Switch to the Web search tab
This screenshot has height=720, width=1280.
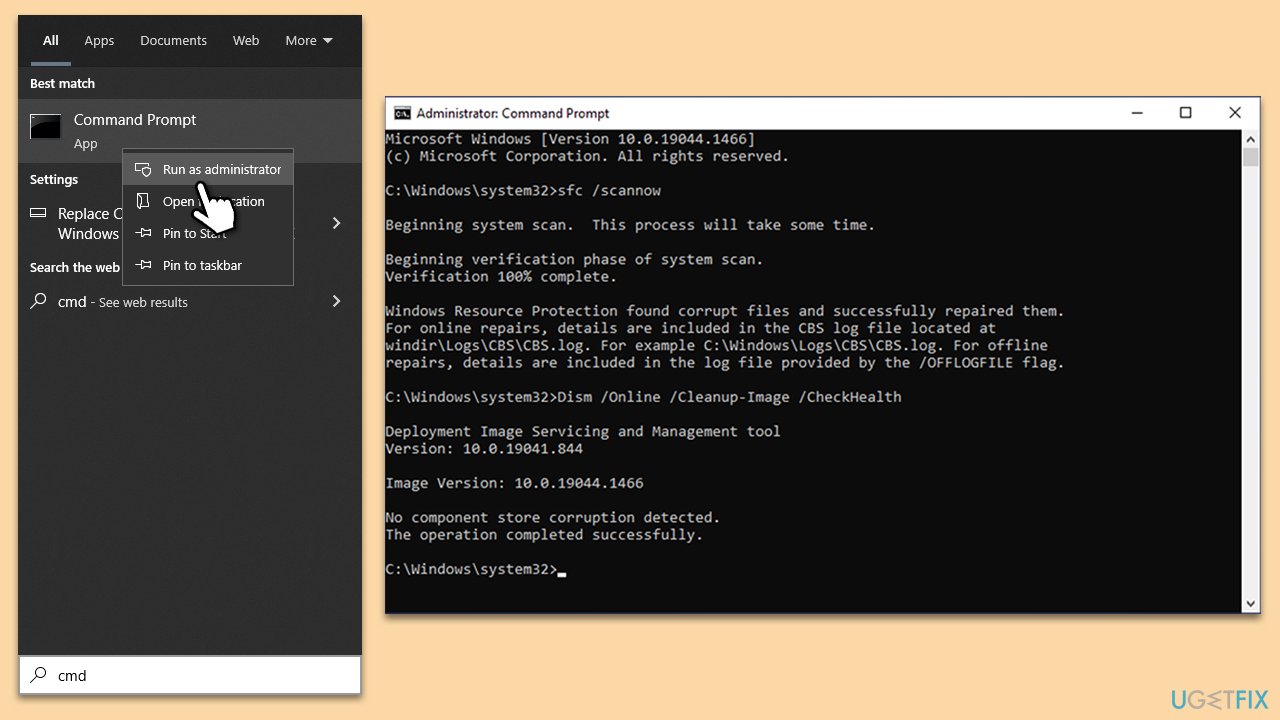click(246, 41)
